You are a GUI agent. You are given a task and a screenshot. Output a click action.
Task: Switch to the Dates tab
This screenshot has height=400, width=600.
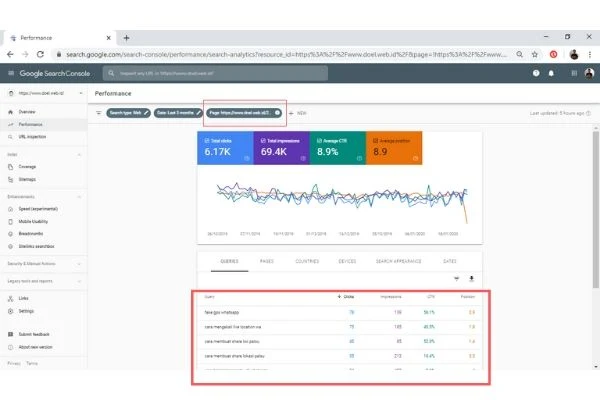click(x=450, y=261)
